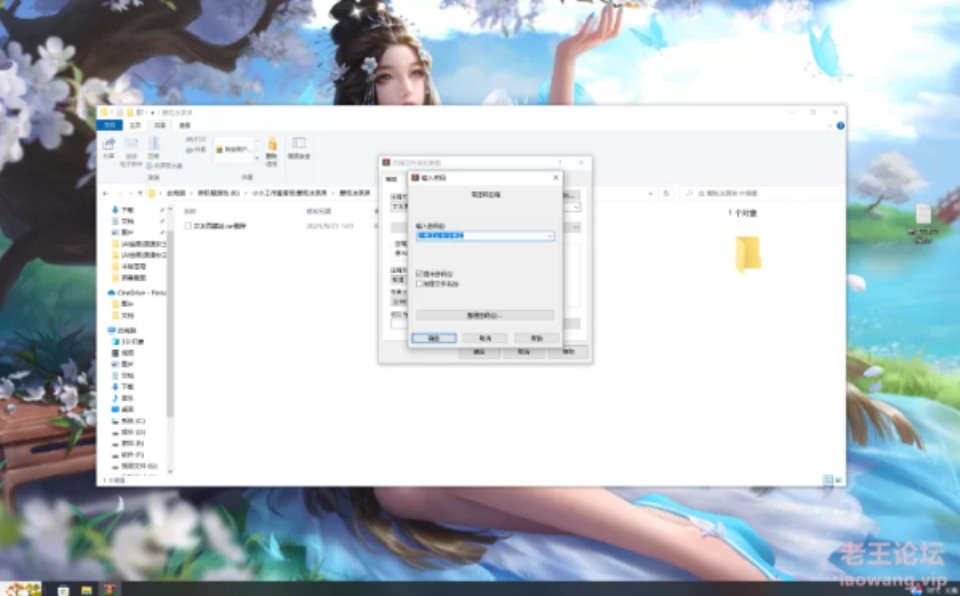Open 3D Objects under This PC

point(128,341)
